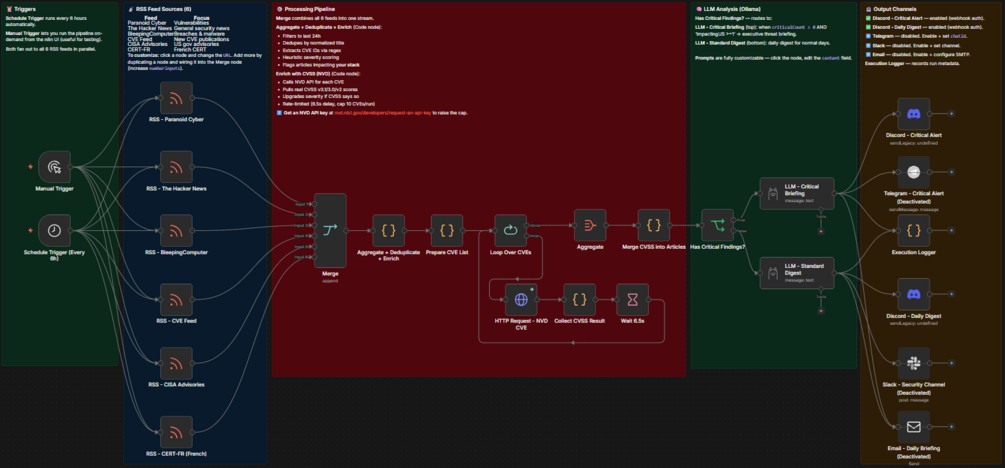The image size is (1005, 468).
Task: Click the 'CISA Advisories' feed table row
Action: click(x=172, y=44)
